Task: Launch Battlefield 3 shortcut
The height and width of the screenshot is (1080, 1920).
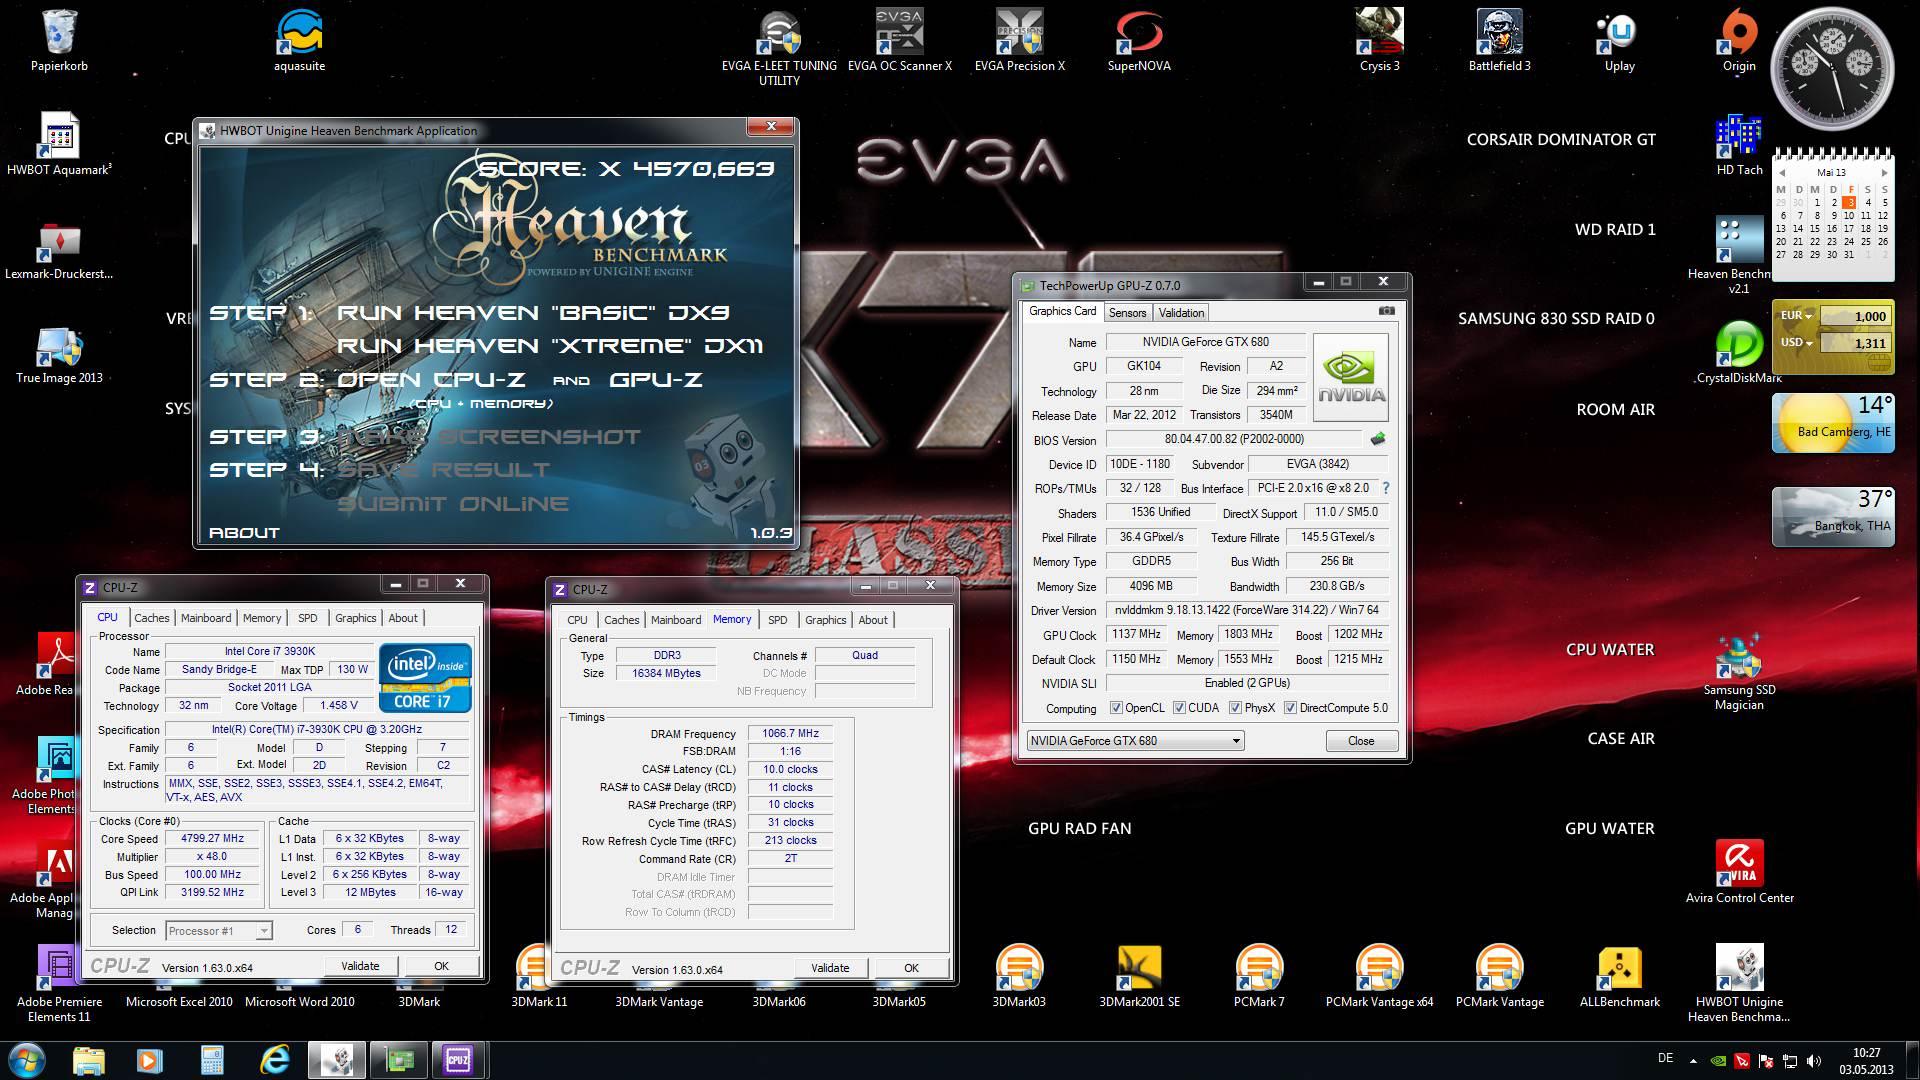Action: (x=1499, y=40)
